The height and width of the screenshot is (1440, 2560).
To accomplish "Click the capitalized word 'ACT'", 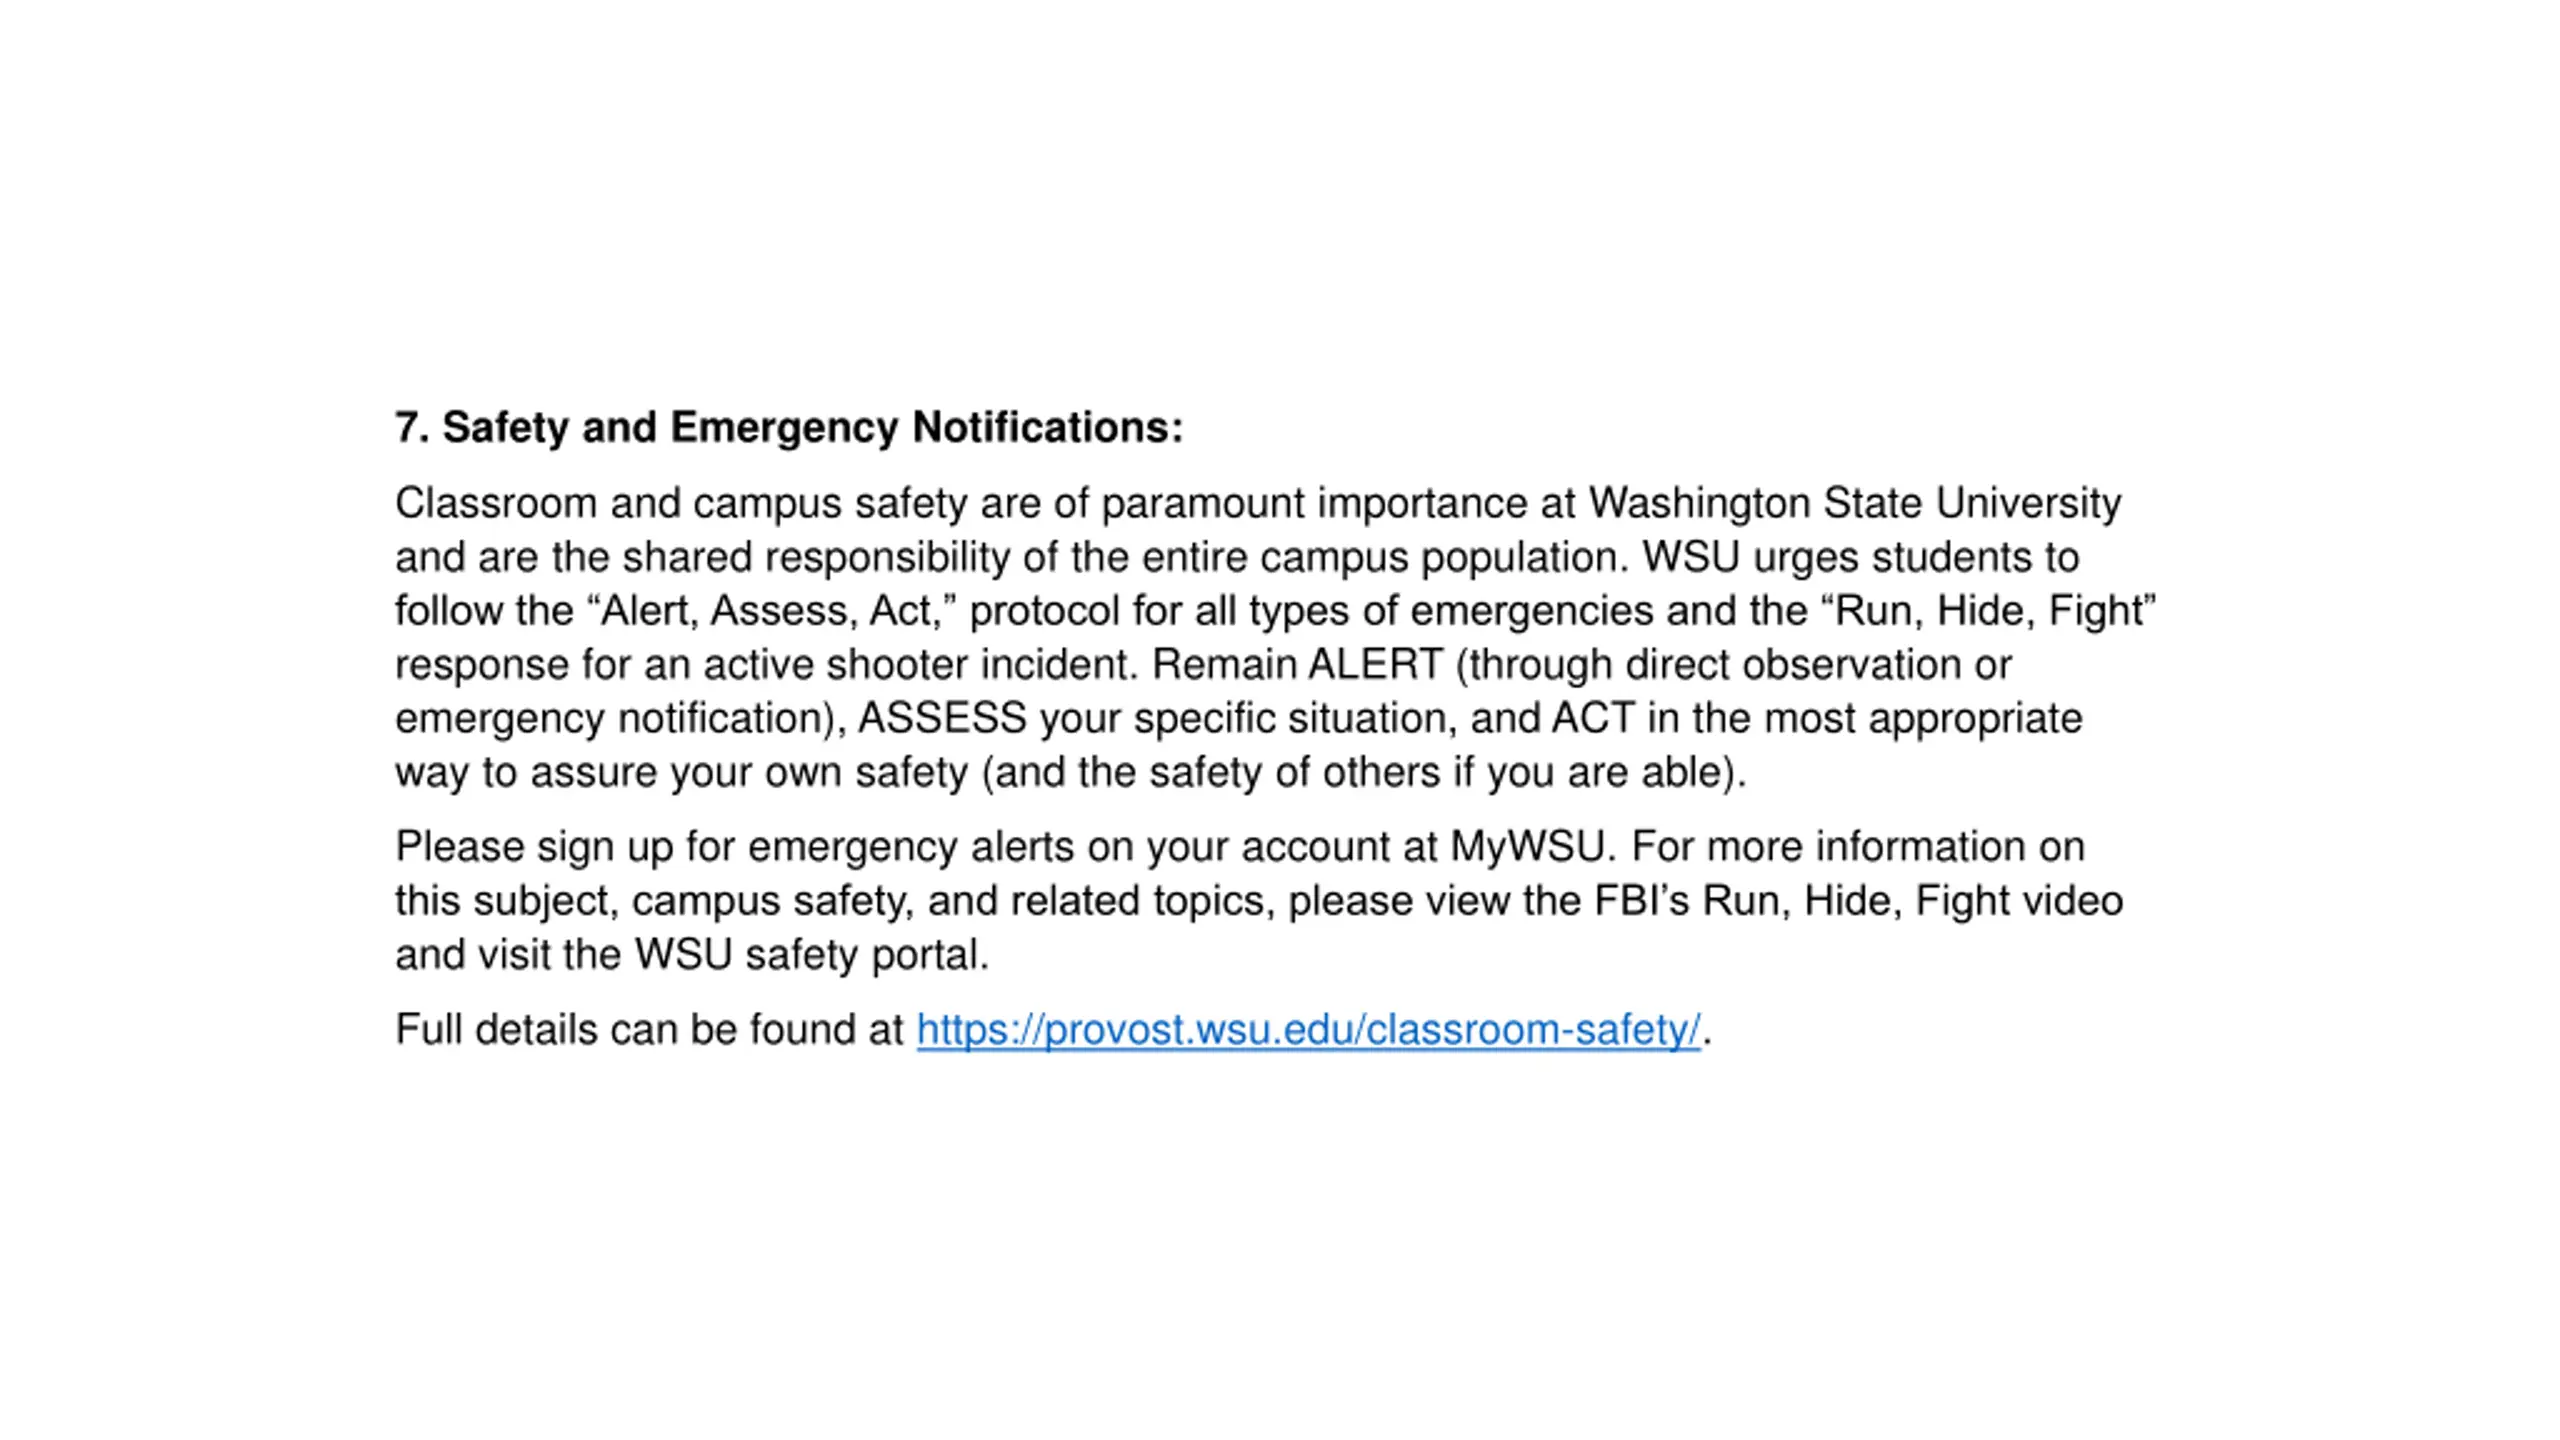I will (x=1593, y=718).
